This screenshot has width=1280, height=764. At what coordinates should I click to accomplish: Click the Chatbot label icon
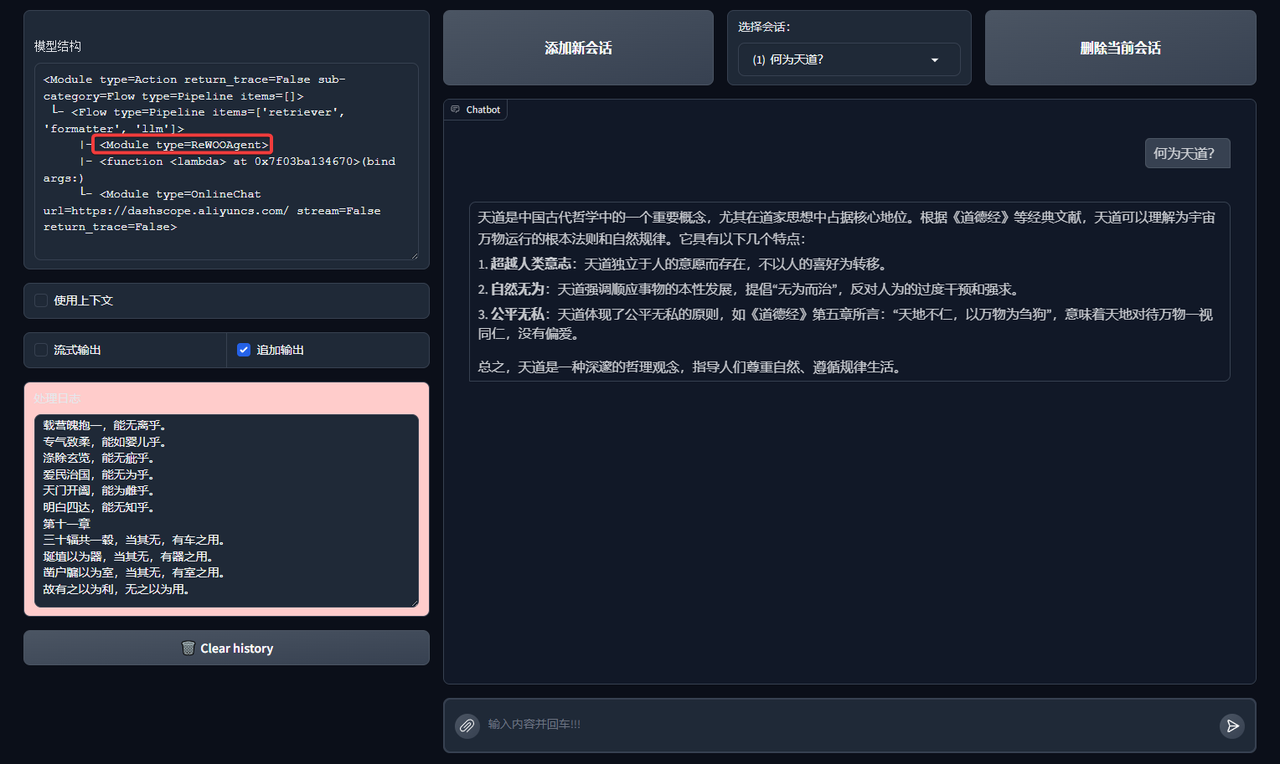click(455, 109)
